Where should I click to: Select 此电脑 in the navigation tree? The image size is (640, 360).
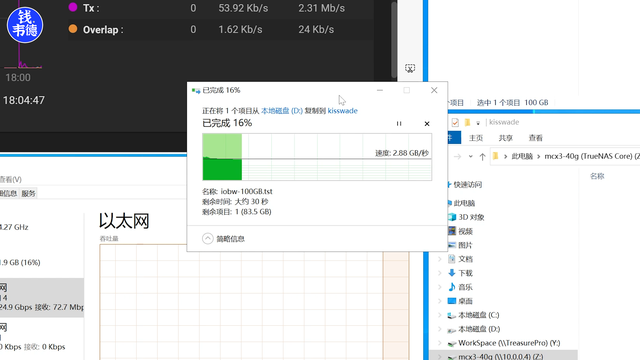[x=464, y=203]
